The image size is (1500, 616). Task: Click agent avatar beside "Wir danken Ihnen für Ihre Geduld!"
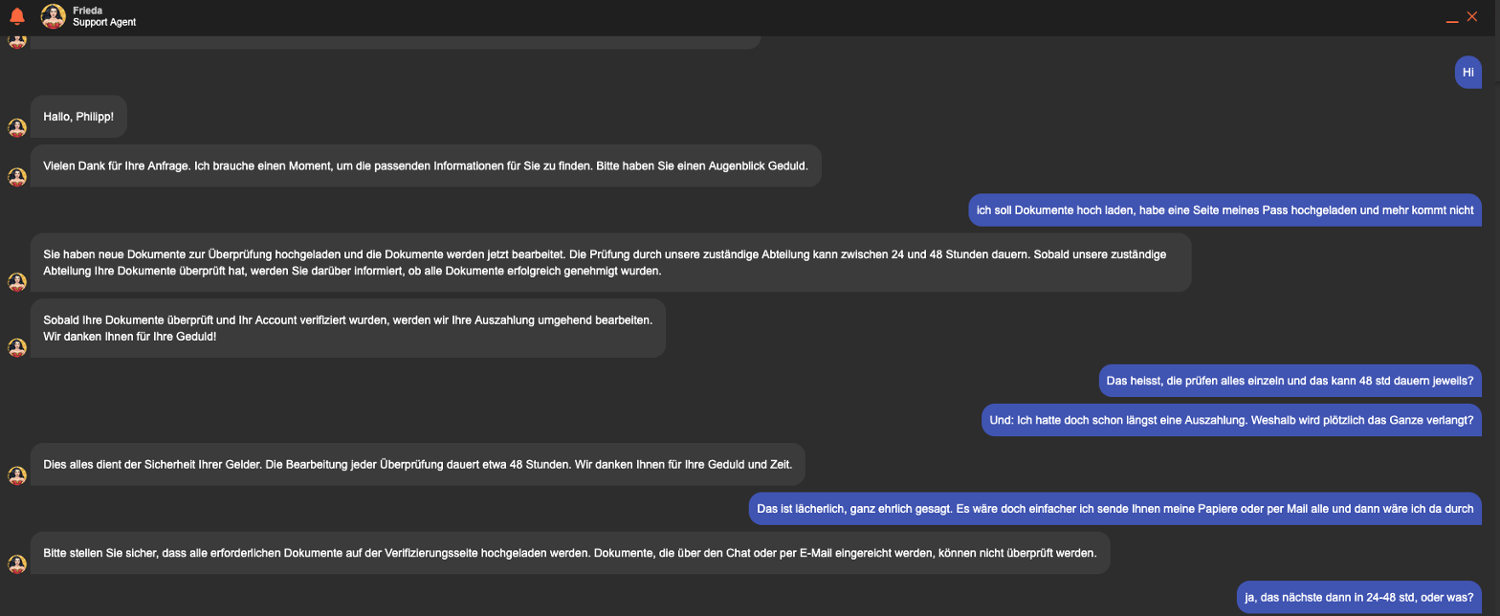(x=17, y=347)
